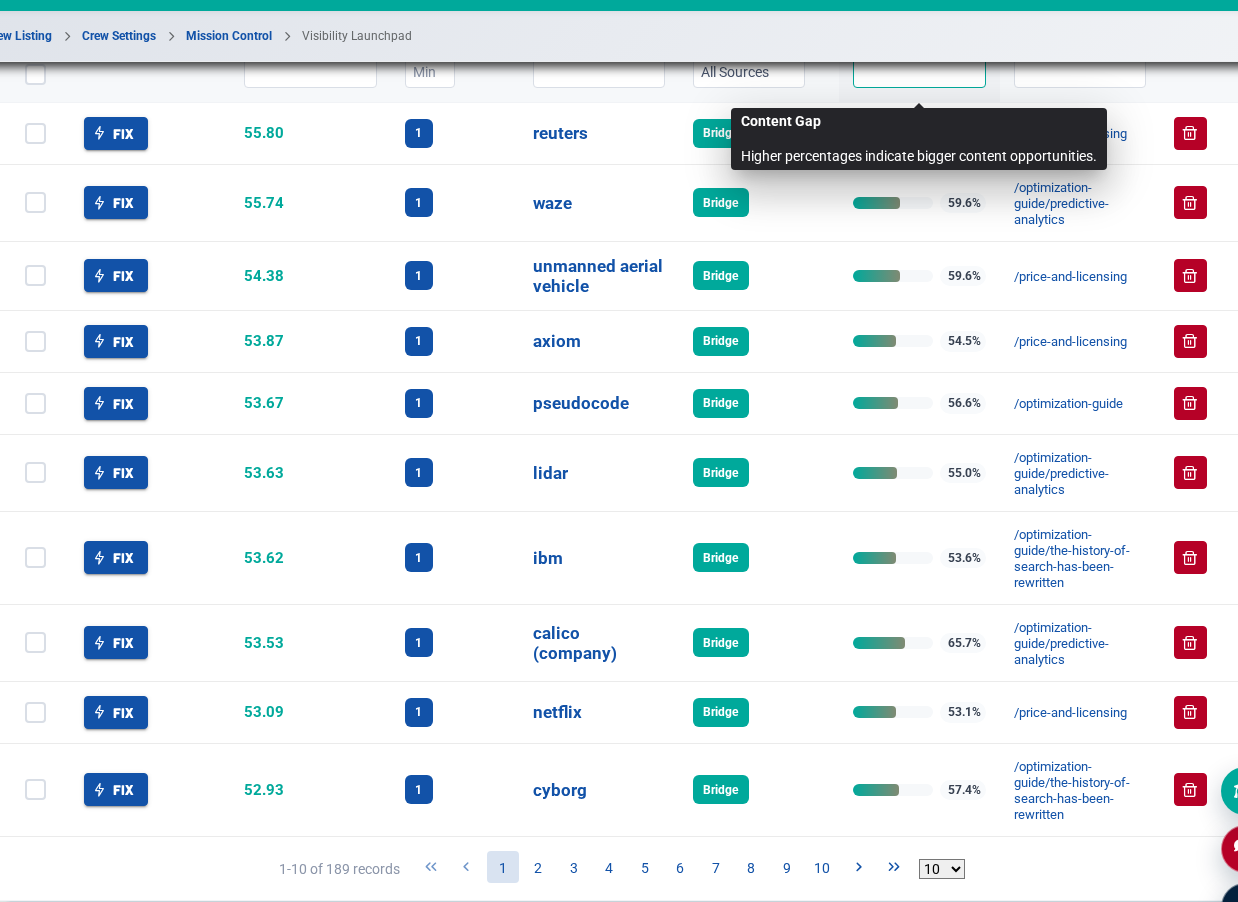Screen dimensions: 1238x902
Task: Click the Bridge badge for ibm
Action: click(721, 558)
